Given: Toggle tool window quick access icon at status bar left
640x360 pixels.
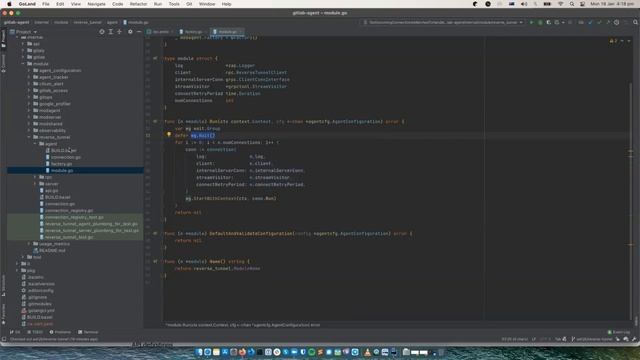Looking at the screenshot, I should (x=4, y=339).
